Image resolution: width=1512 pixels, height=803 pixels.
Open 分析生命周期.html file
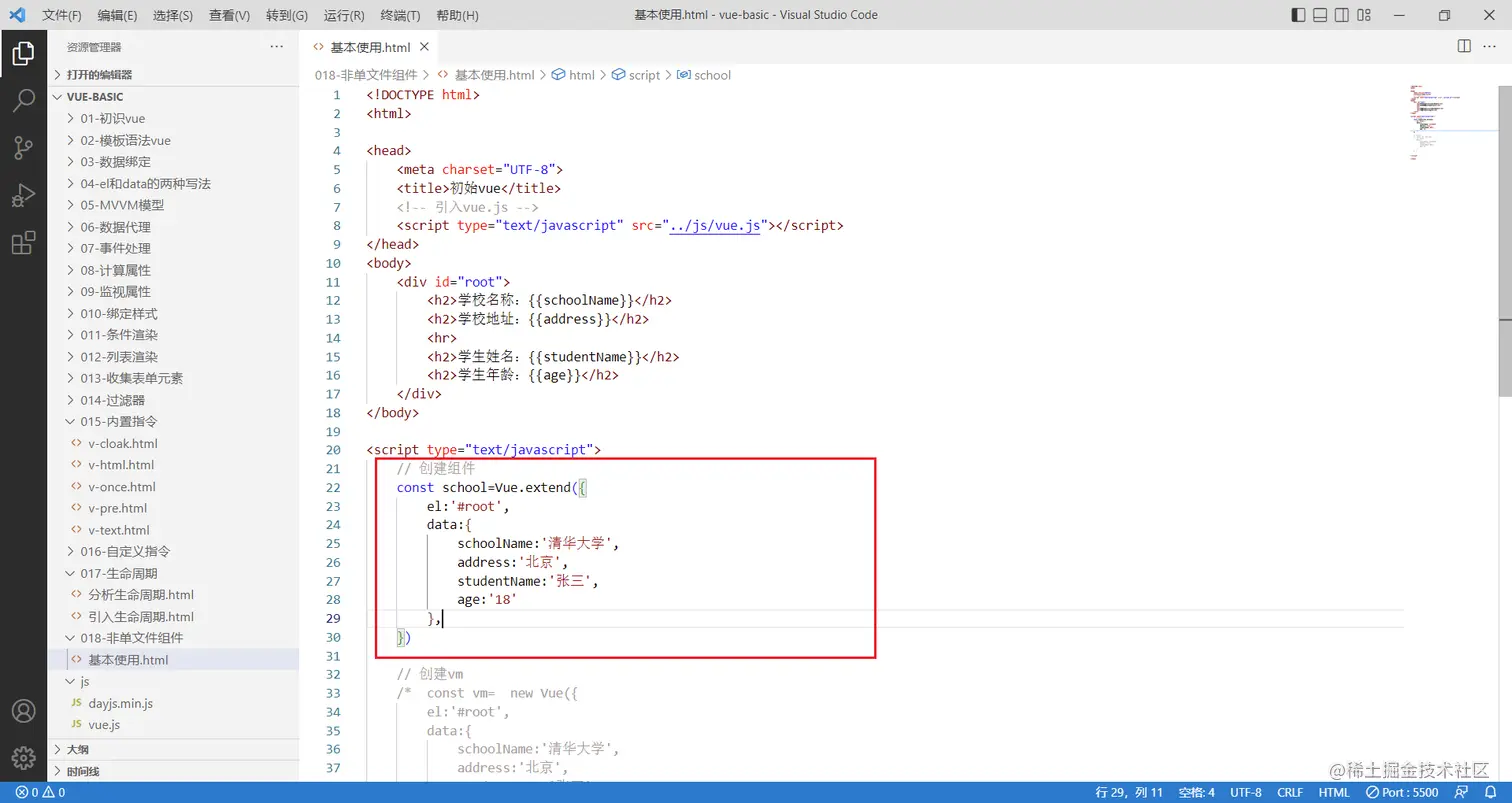coord(141,595)
